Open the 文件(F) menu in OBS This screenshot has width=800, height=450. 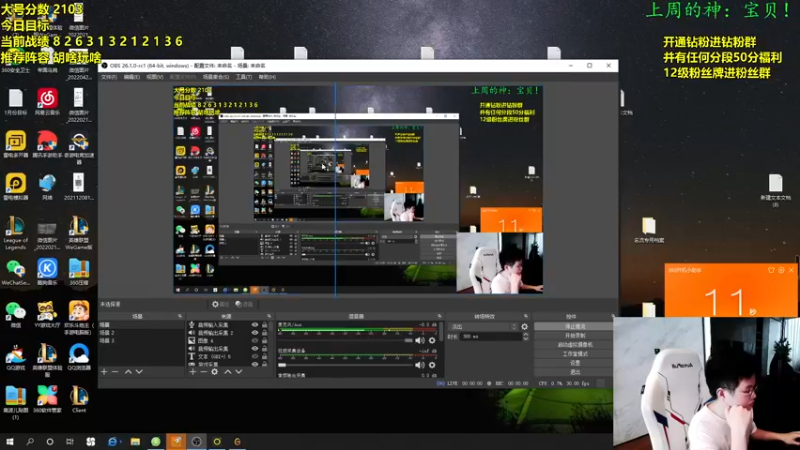109,77
